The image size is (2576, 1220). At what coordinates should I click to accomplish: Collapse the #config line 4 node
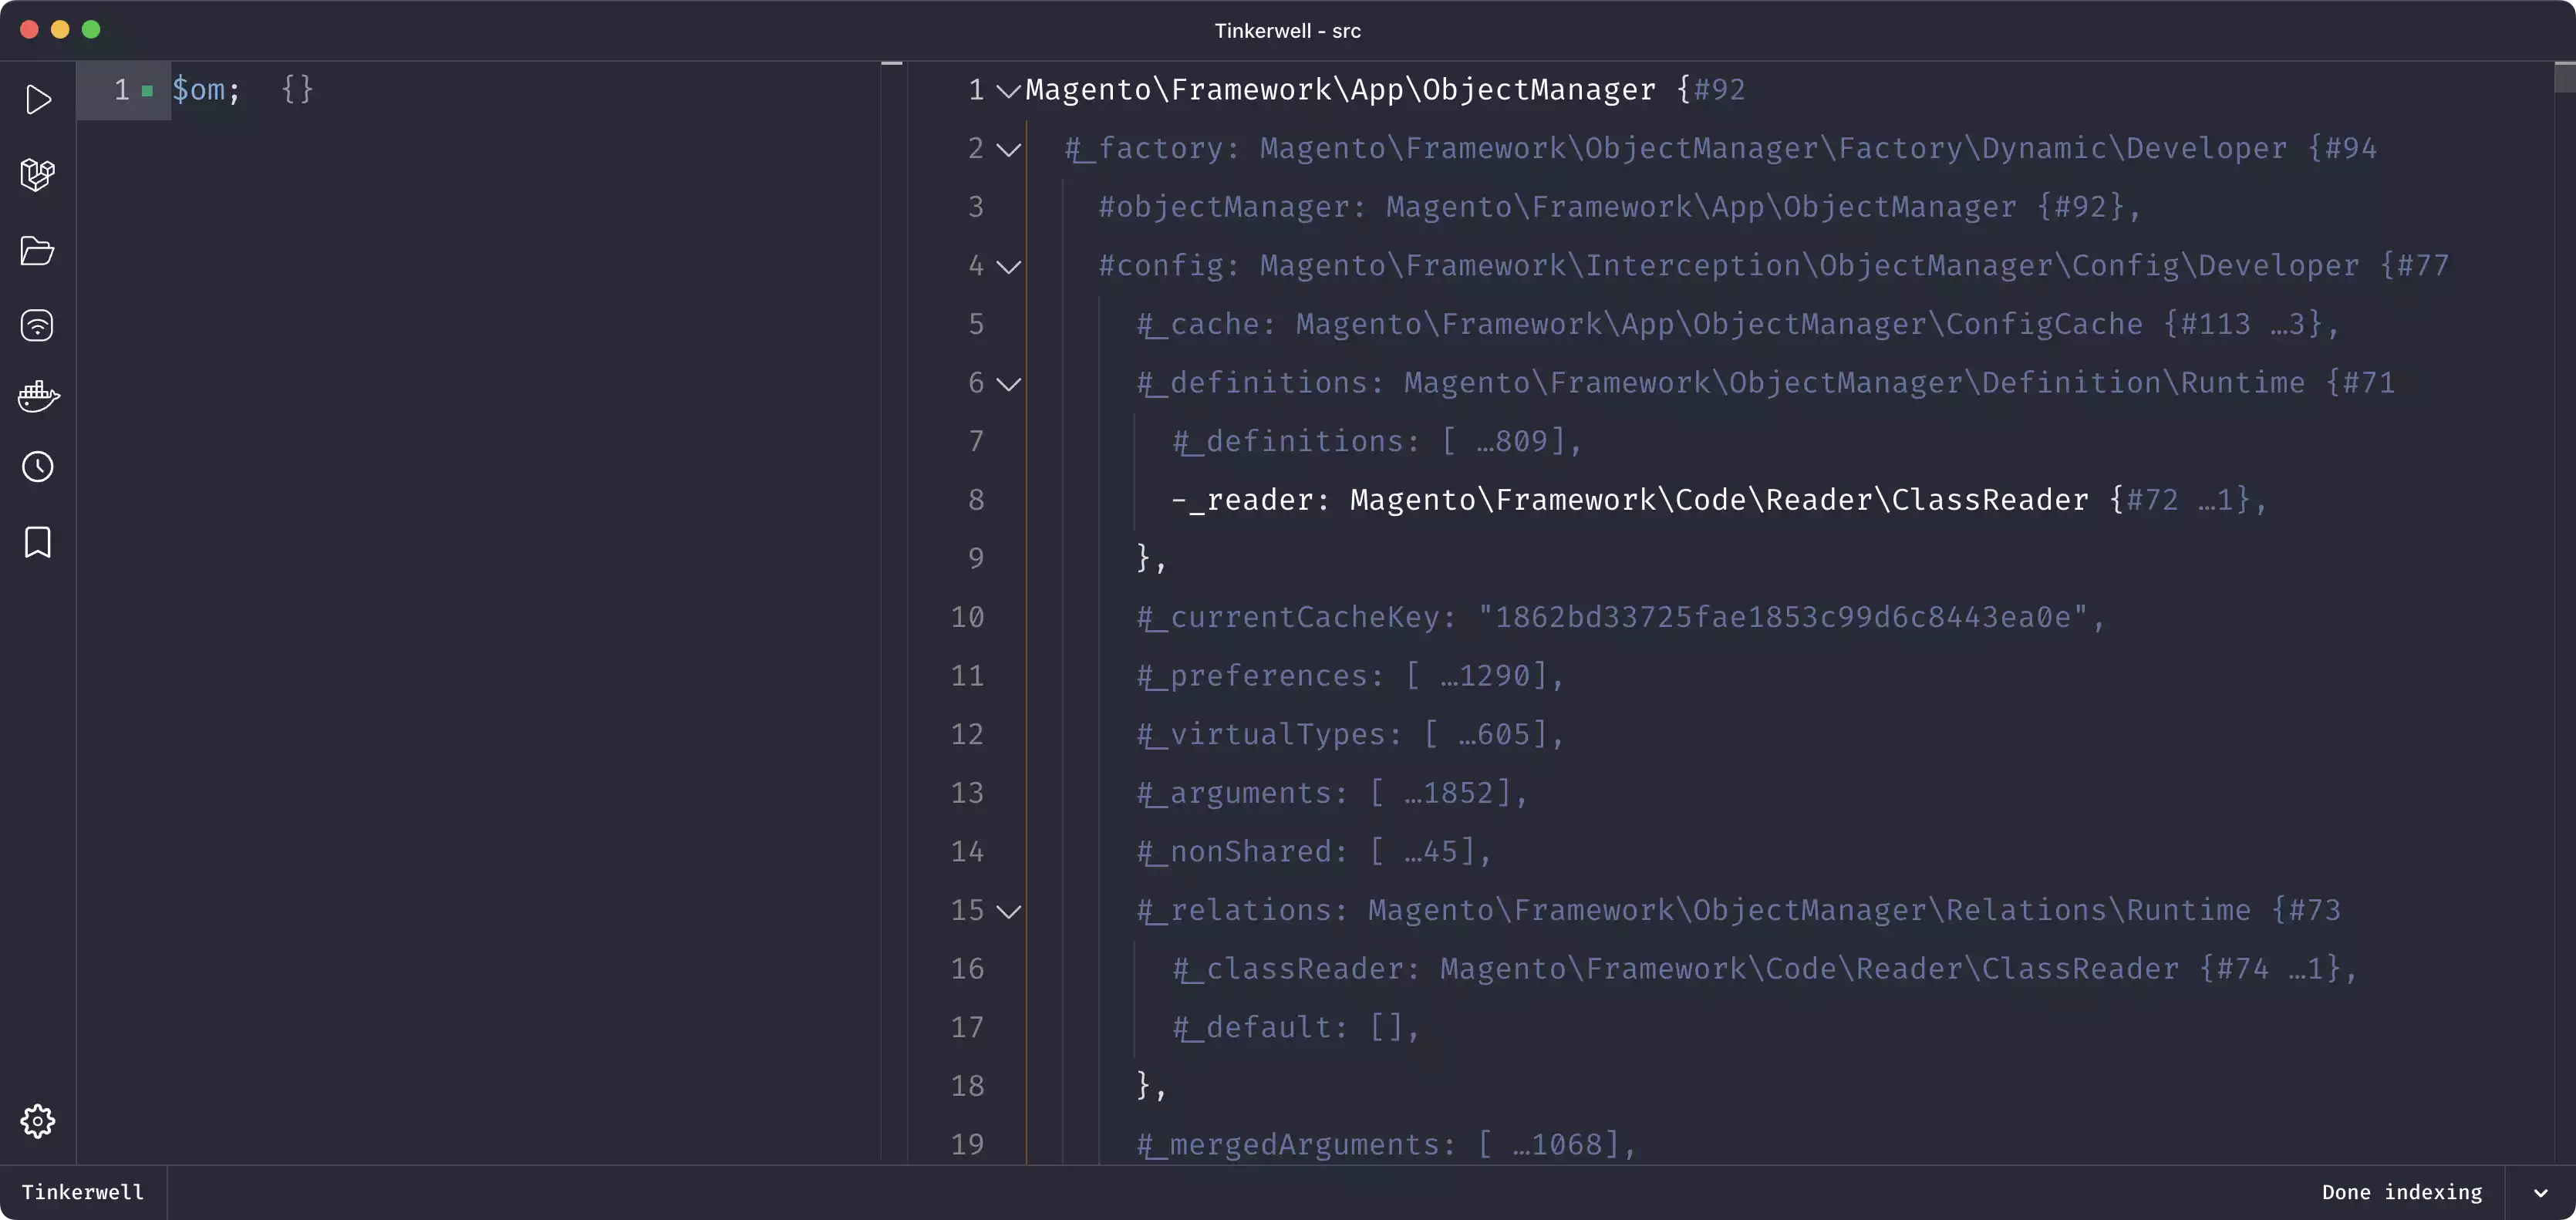[x=1009, y=267]
